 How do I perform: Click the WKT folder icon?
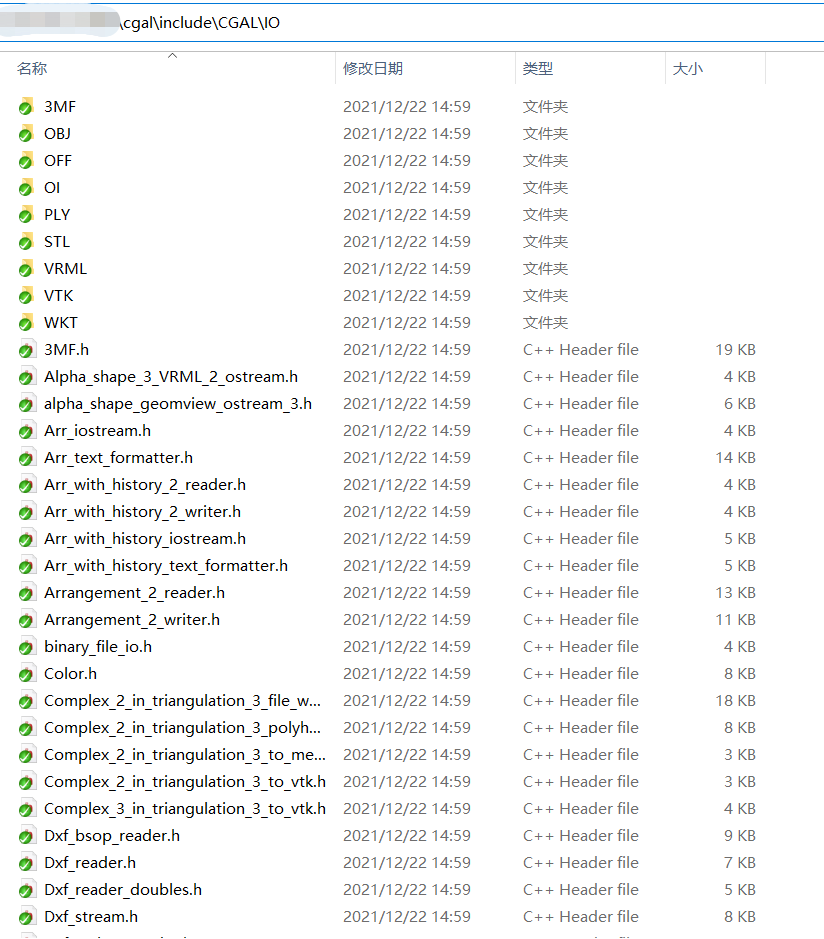coord(25,322)
